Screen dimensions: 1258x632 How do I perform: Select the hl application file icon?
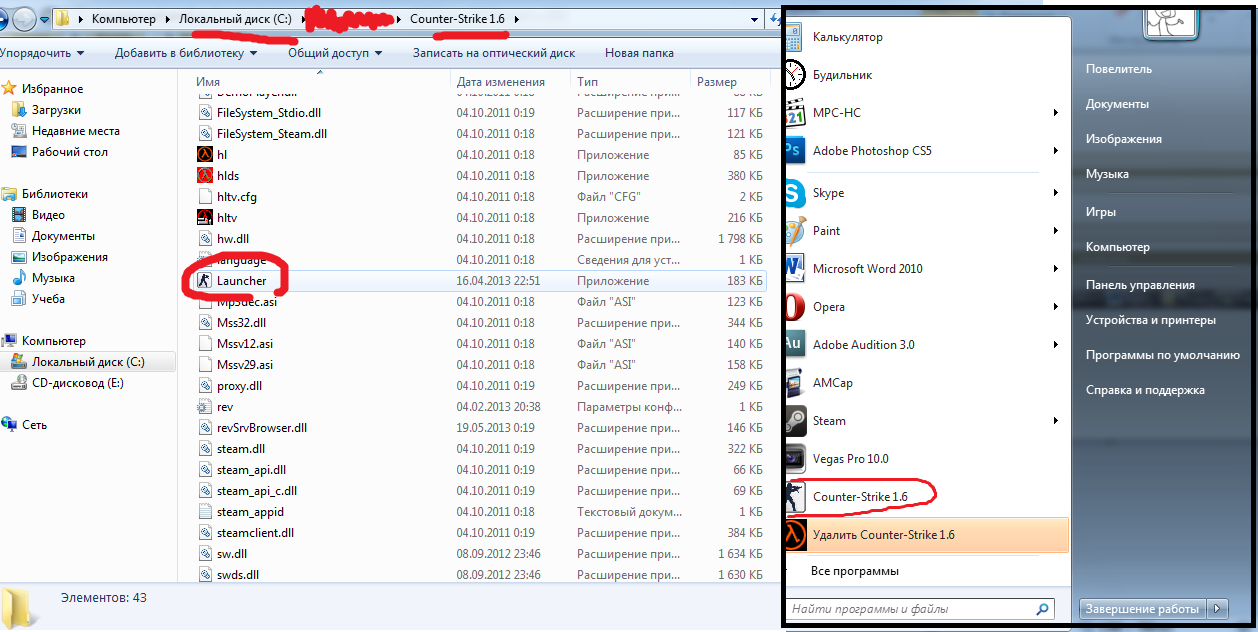point(205,155)
